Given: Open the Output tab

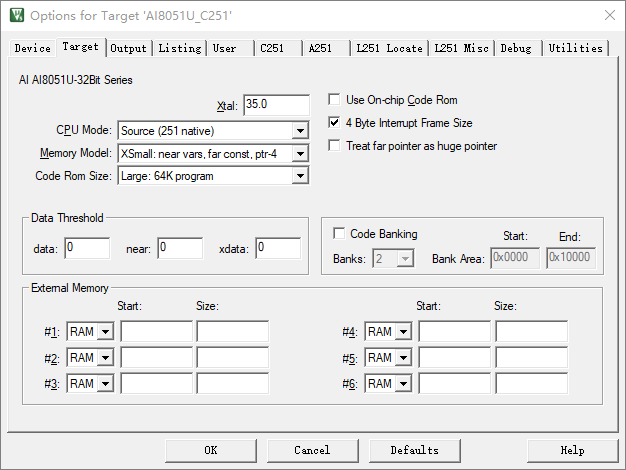Looking at the screenshot, I should click(x=129, y=48).
